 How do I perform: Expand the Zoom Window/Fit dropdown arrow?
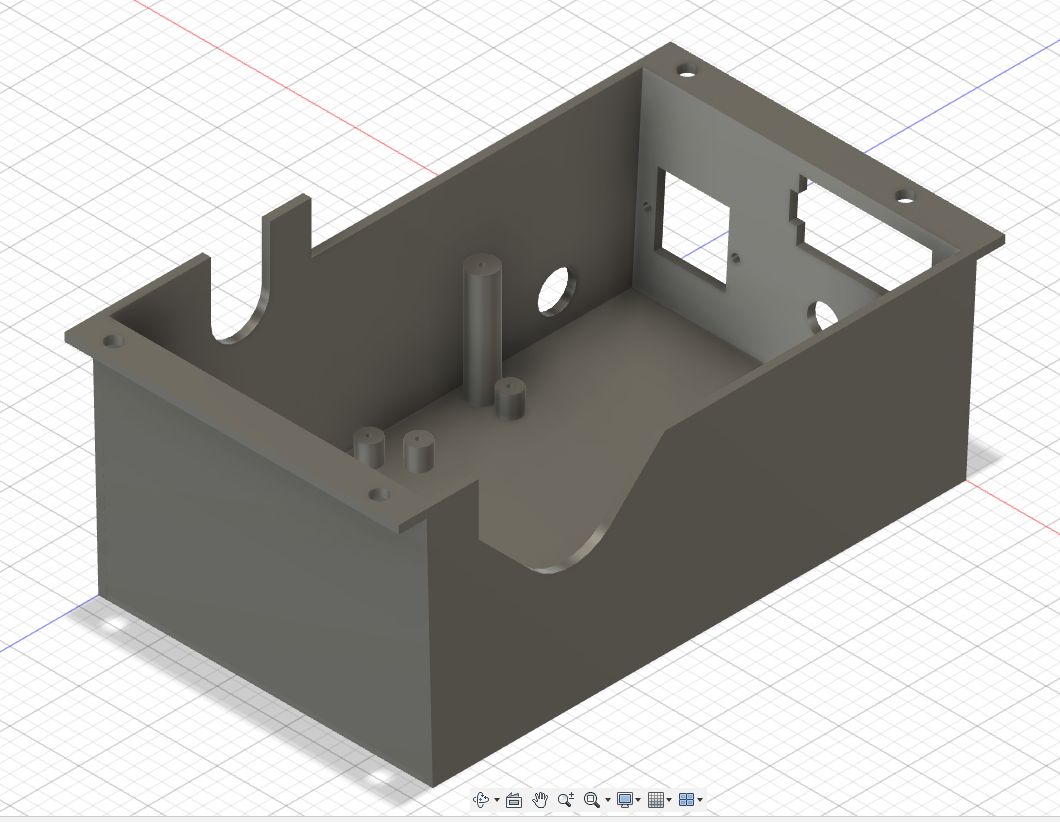[607, 800]
